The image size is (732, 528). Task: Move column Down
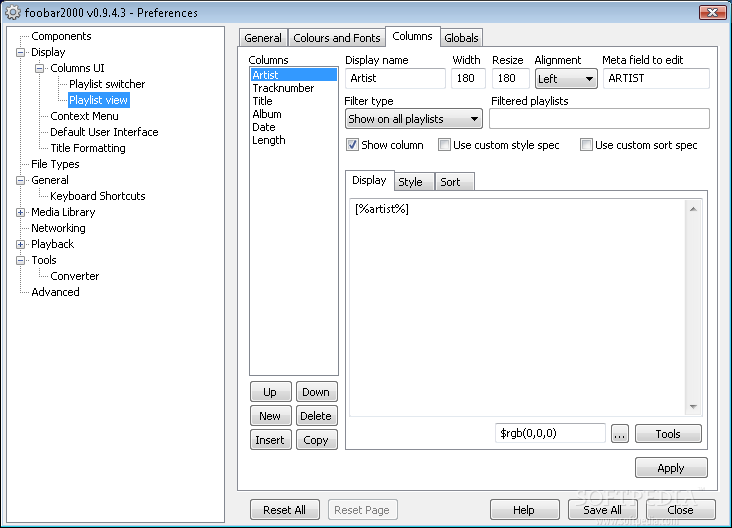pyautogui.click(x=316, y=392)
